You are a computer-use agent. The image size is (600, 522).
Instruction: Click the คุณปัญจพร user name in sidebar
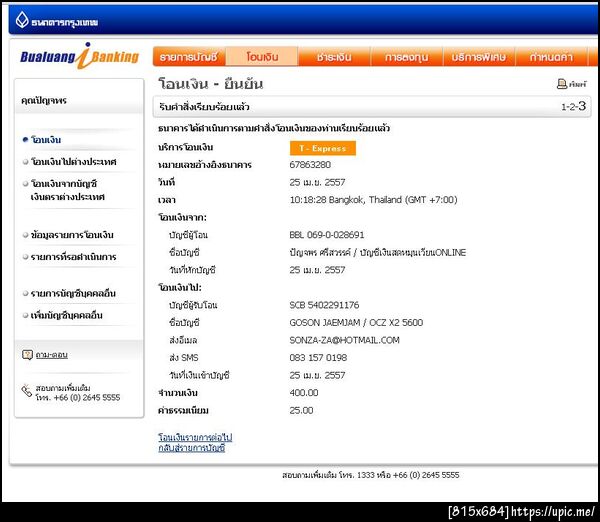(44, 101)
